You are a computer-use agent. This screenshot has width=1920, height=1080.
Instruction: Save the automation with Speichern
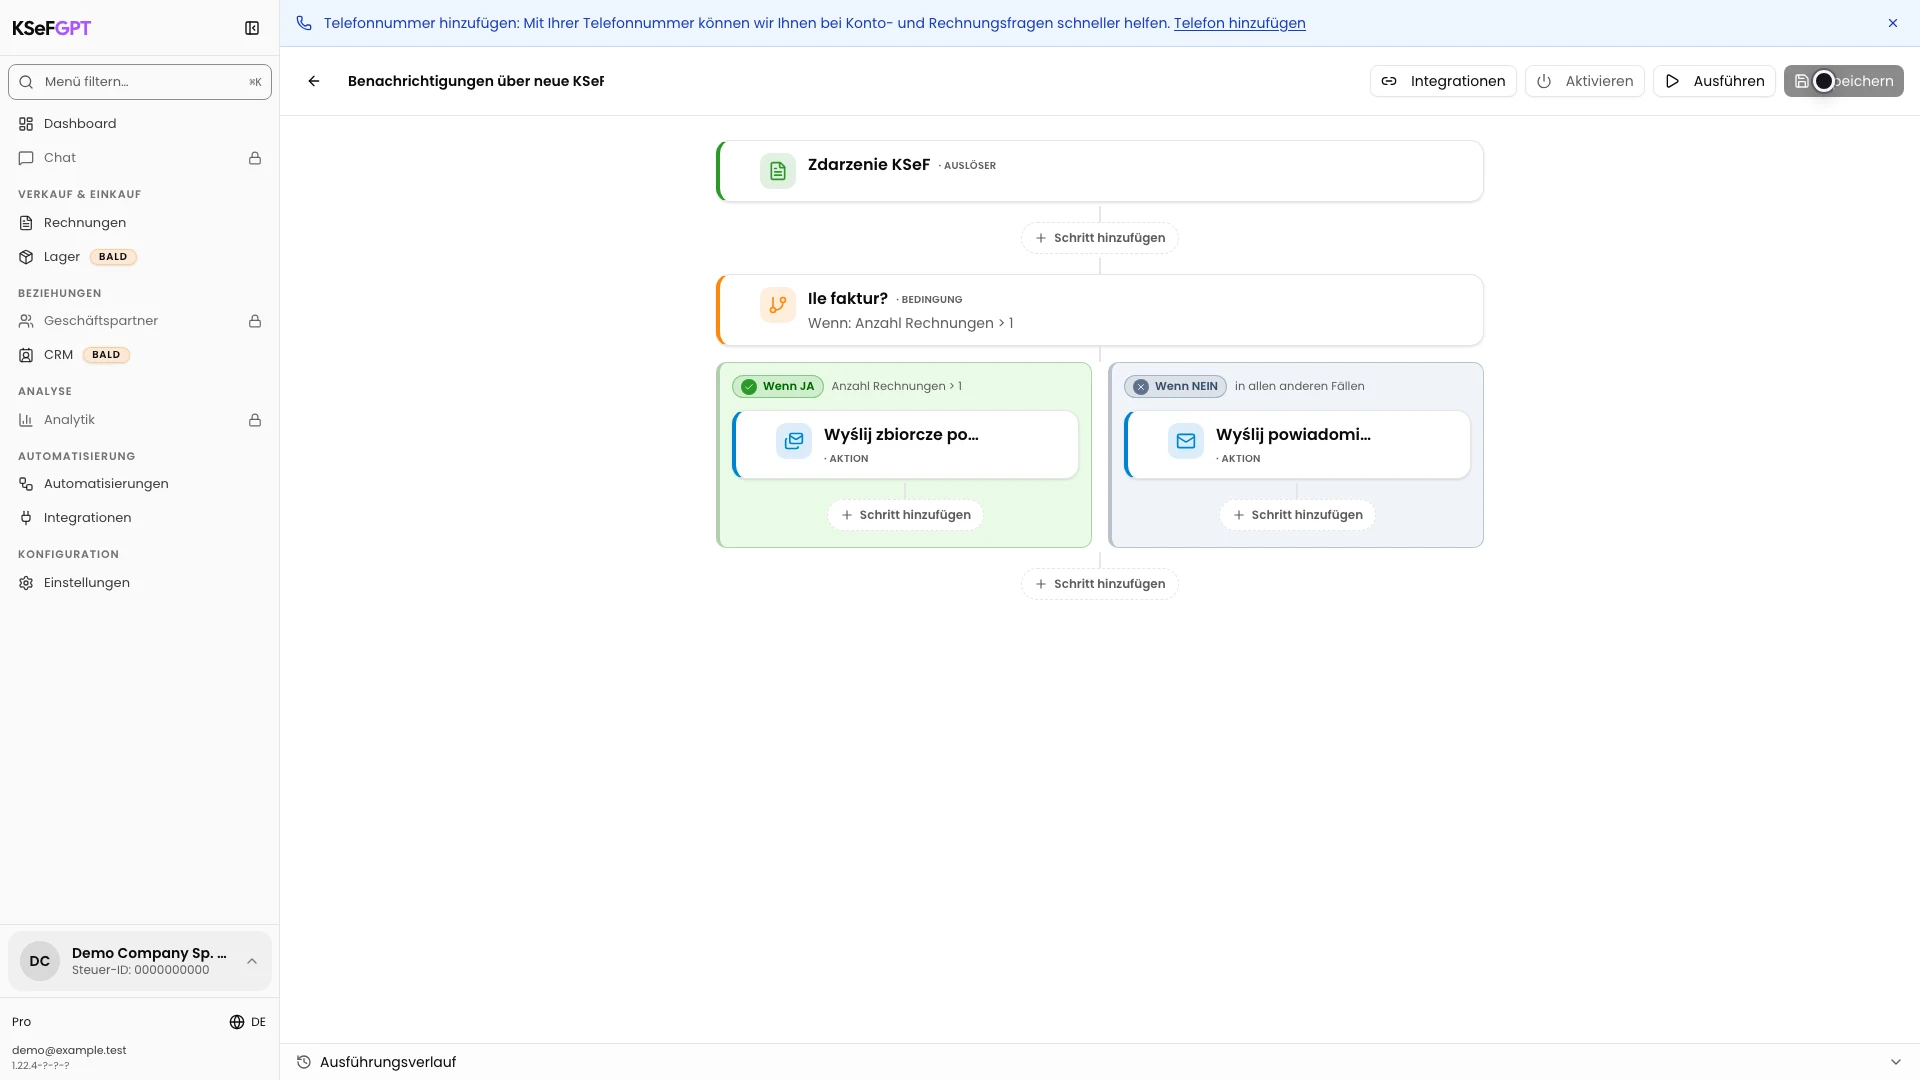1844,81
